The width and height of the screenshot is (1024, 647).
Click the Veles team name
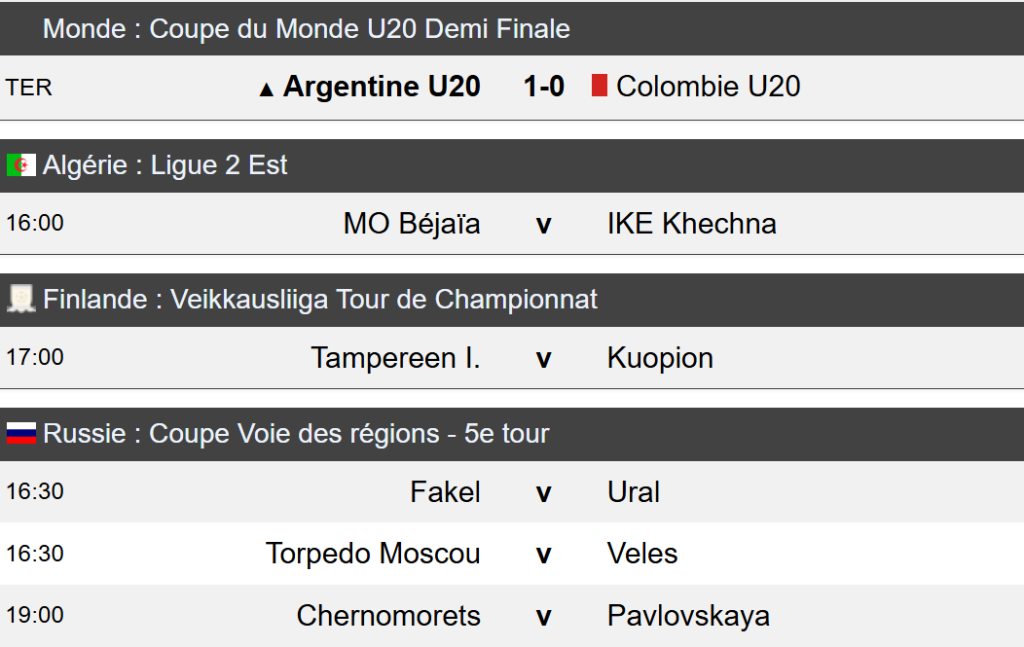pyautogui.click(x=642, y=553)
